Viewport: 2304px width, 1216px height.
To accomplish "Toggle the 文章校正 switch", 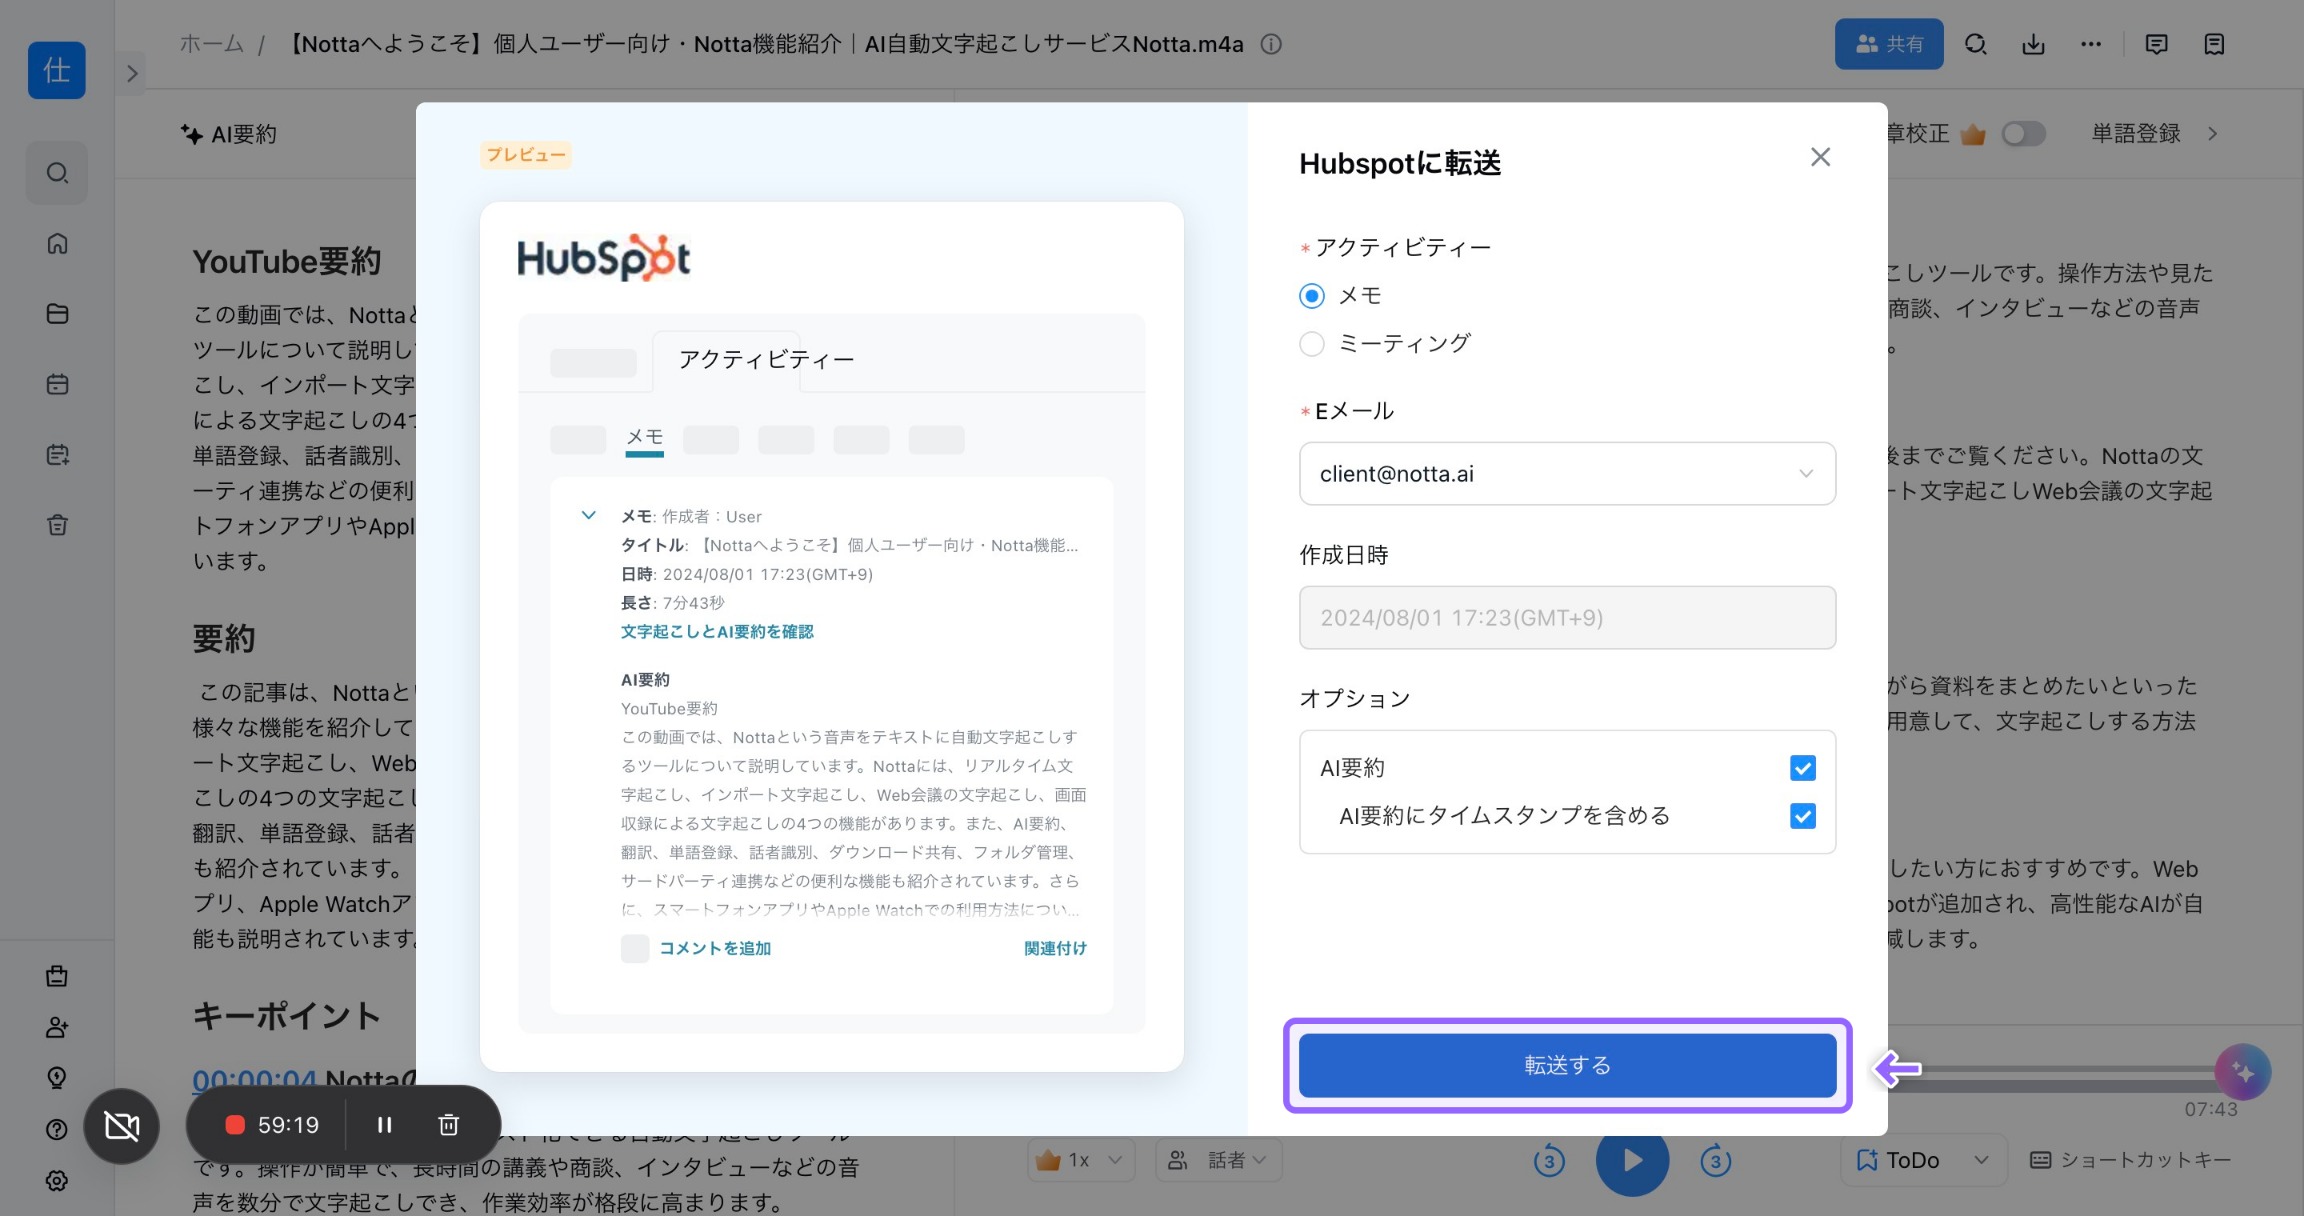I will [x=2023, y=133].
